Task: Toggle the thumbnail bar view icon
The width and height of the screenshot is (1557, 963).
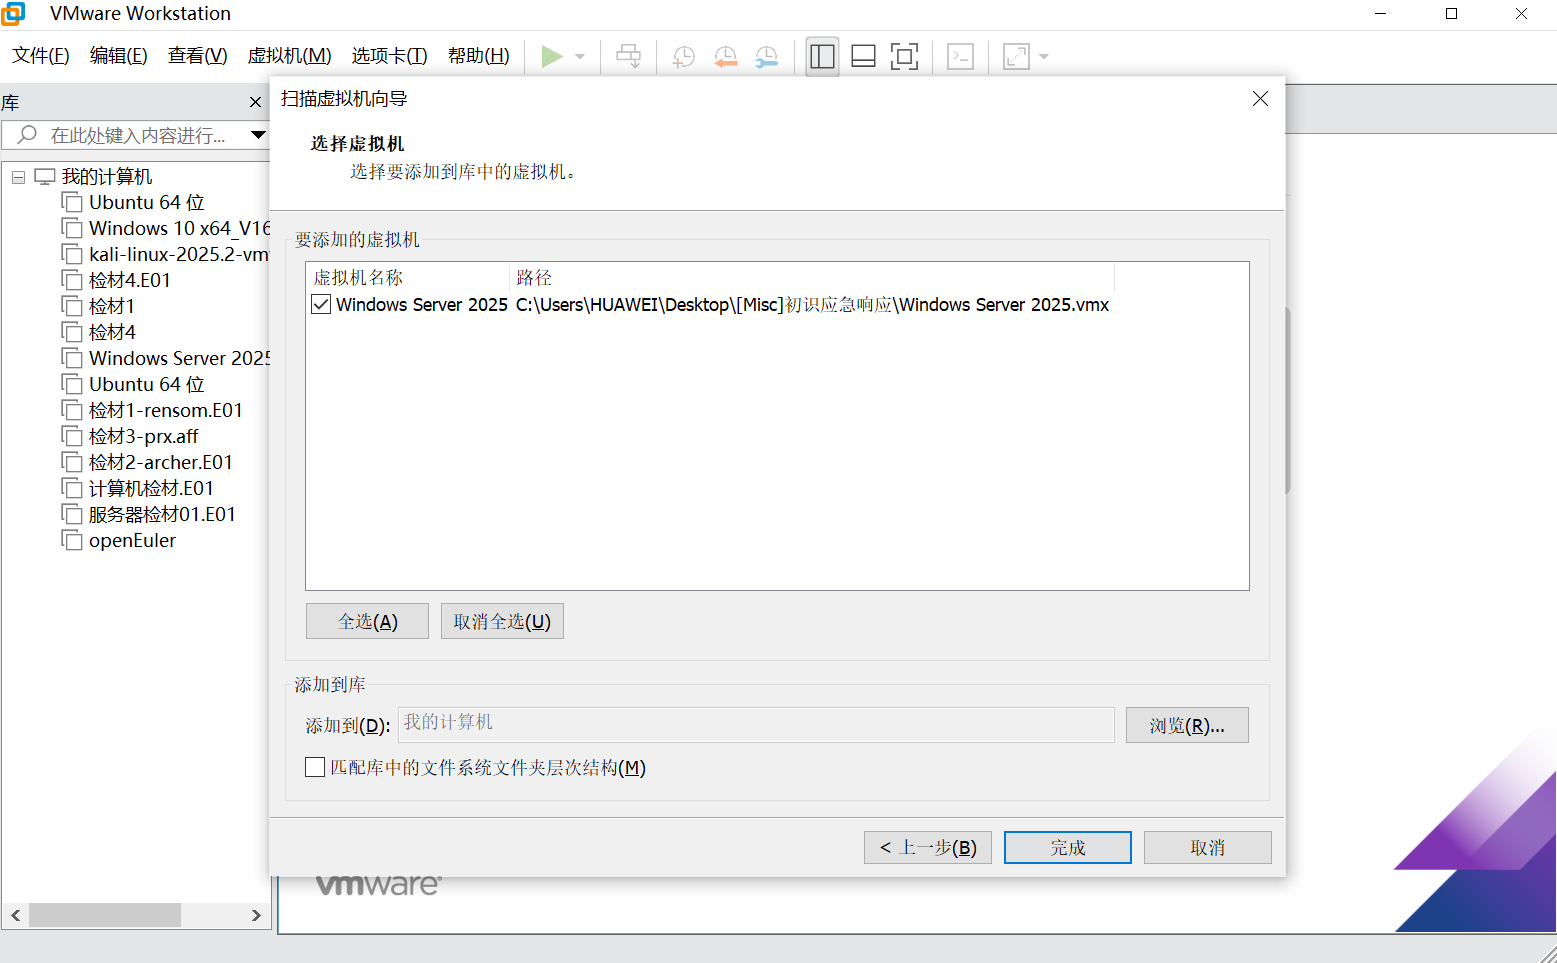Action: (863, 57)
